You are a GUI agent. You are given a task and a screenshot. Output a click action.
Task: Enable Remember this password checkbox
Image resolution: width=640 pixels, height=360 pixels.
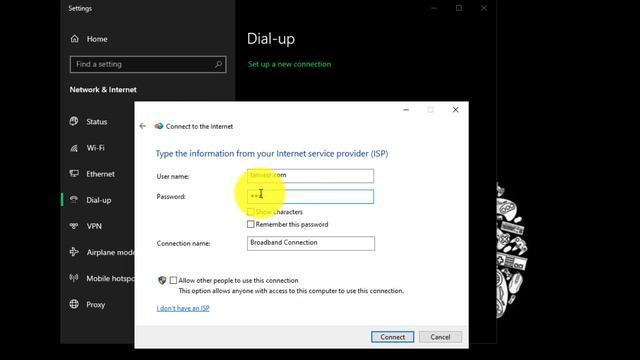coord(251,224)
